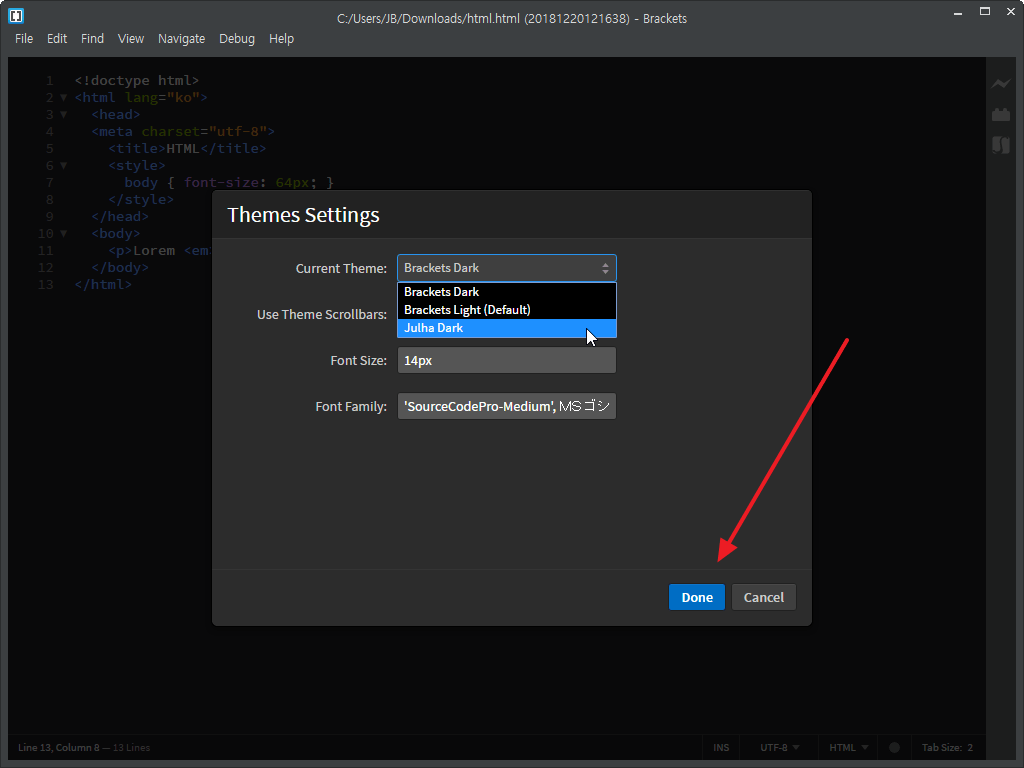Collapse the head tag fold on line 3
Viewport: 1024px width, 768px height.
point(63,114)
